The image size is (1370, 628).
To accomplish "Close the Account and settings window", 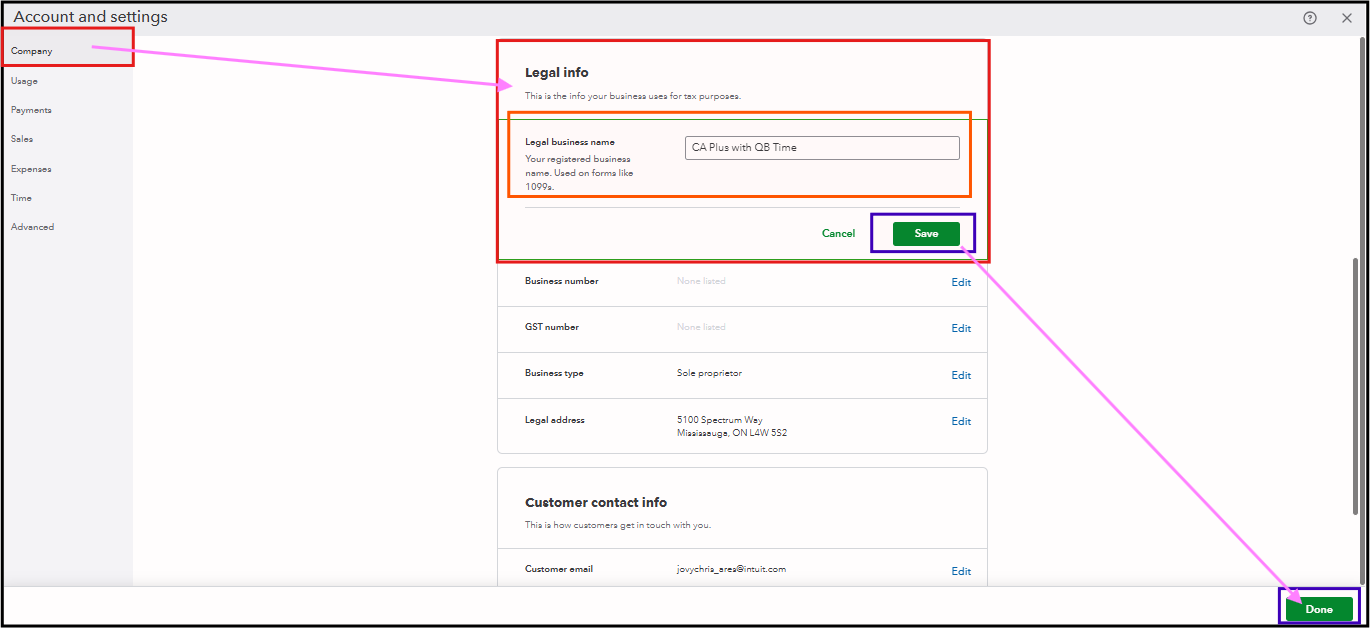I will click(x=1346, y=18).
